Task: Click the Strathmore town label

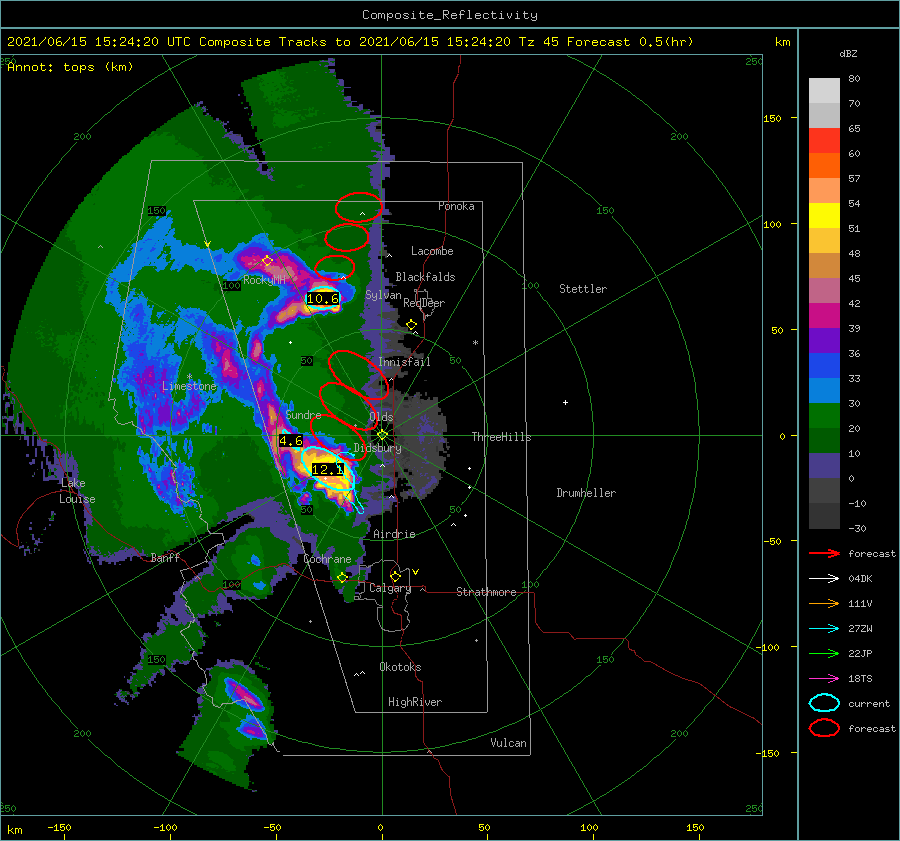Action: (486, 592)
